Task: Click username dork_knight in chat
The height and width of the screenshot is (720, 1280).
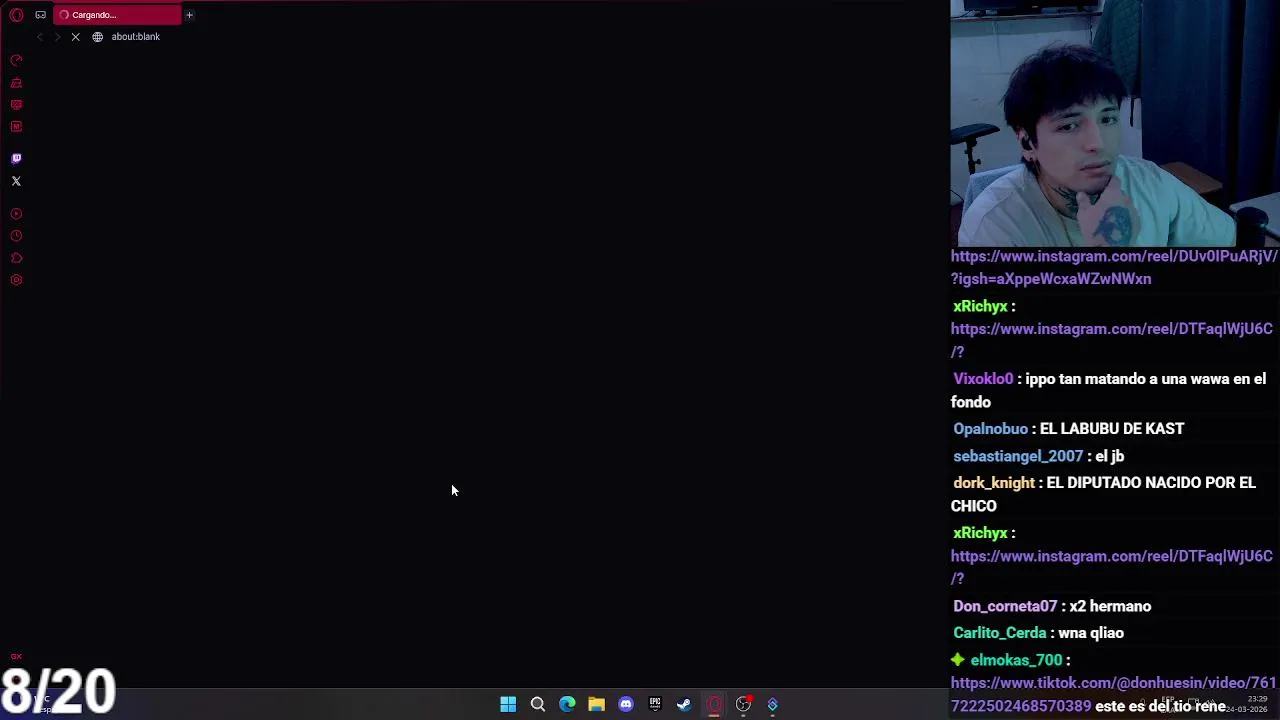Action: [x=994, y=483]
